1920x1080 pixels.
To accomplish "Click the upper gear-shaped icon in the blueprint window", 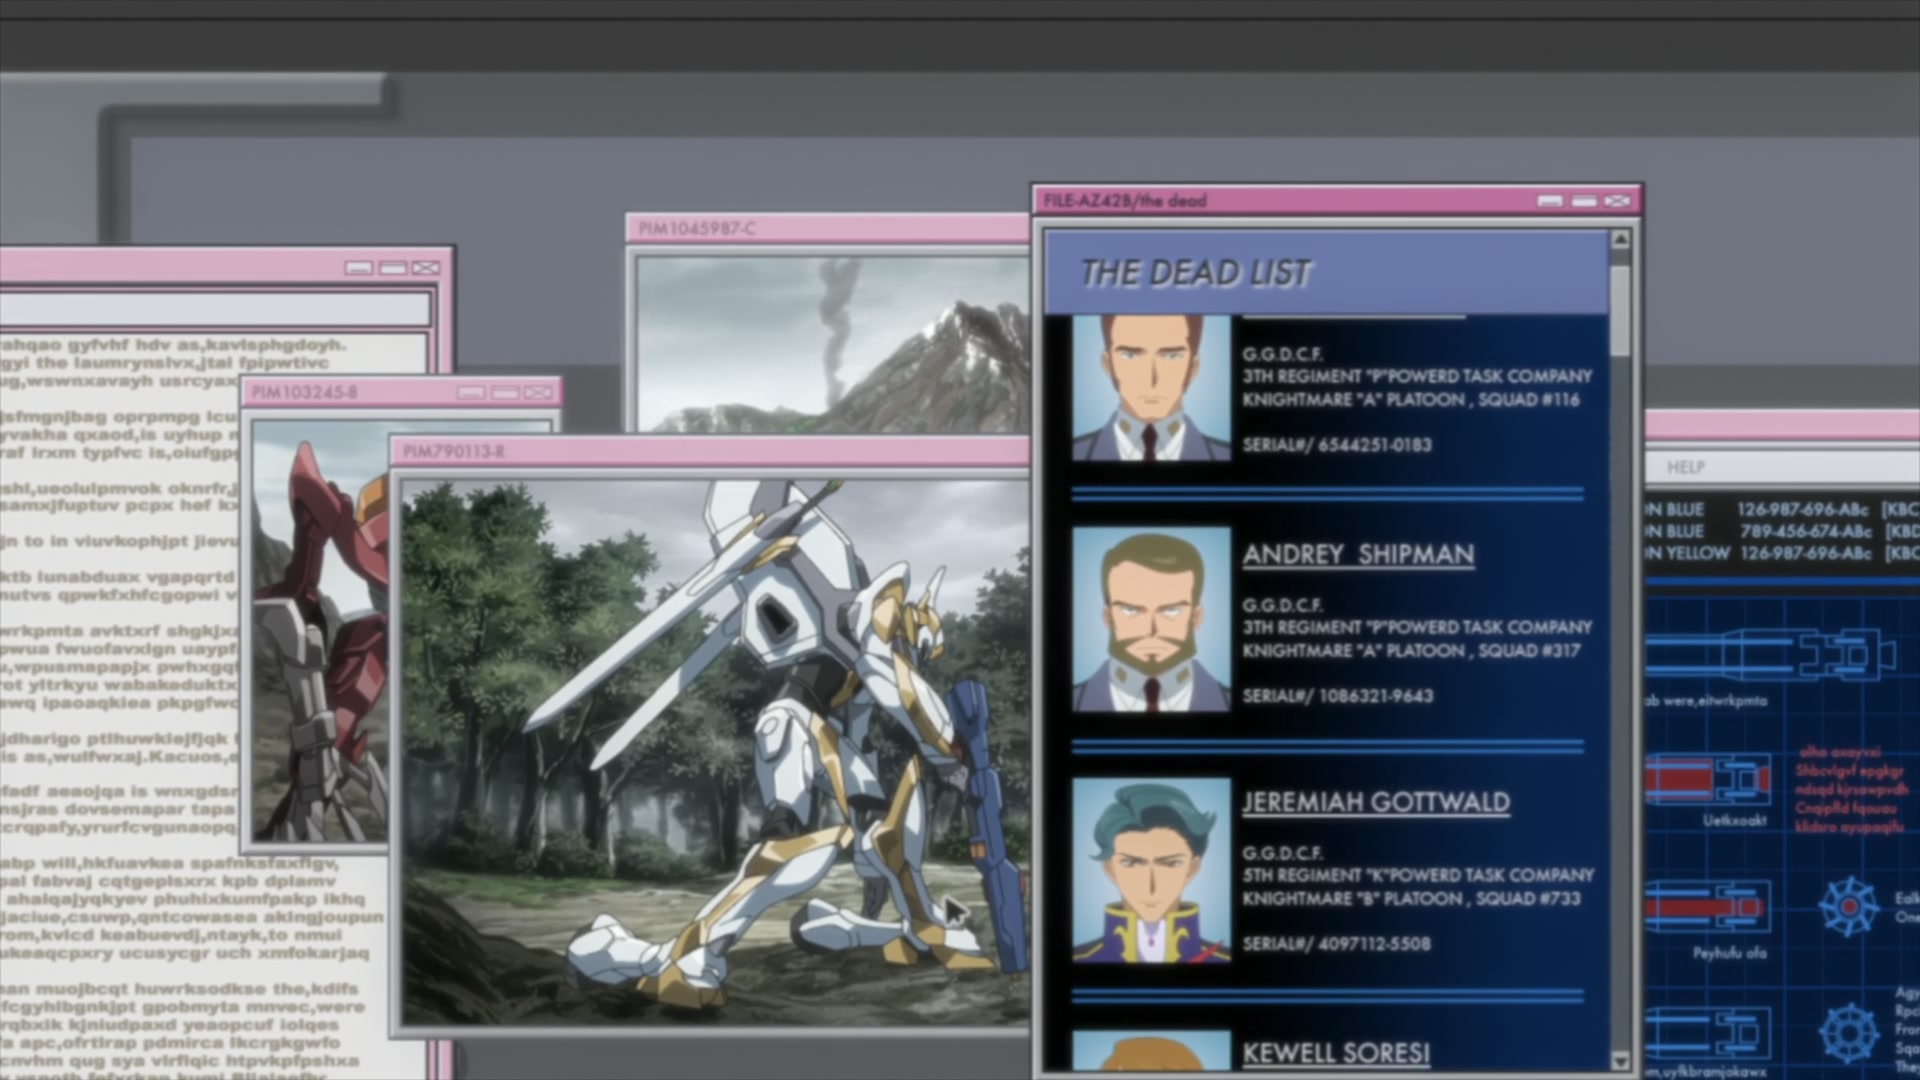I will coord(1849,907).
